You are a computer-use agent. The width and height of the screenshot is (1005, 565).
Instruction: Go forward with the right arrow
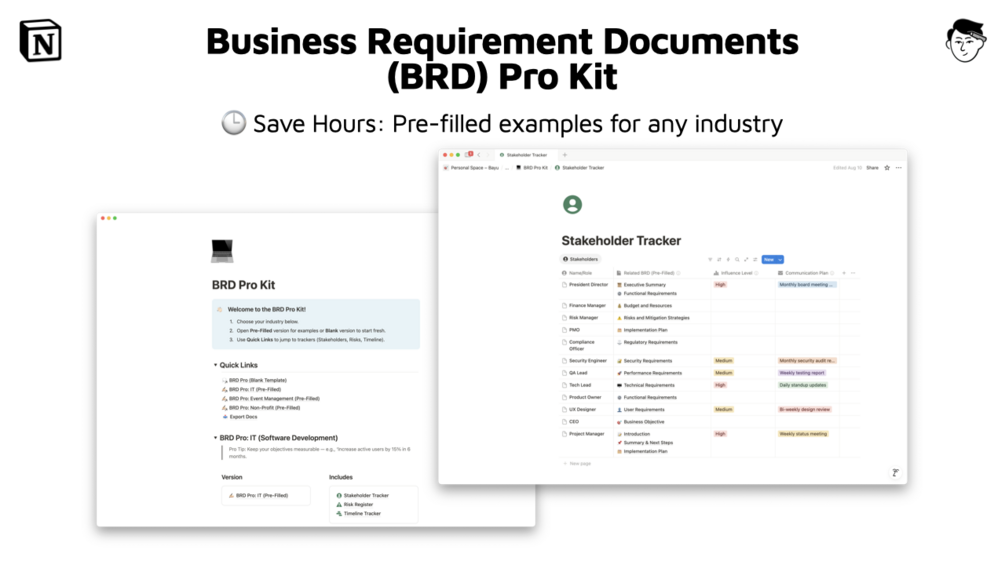487,155
